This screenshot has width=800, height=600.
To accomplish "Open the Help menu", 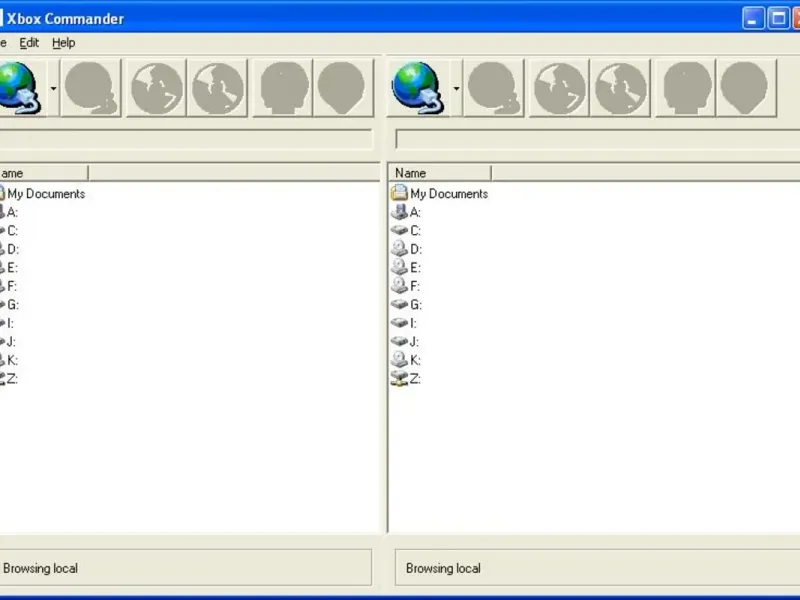I will (64, 43).
